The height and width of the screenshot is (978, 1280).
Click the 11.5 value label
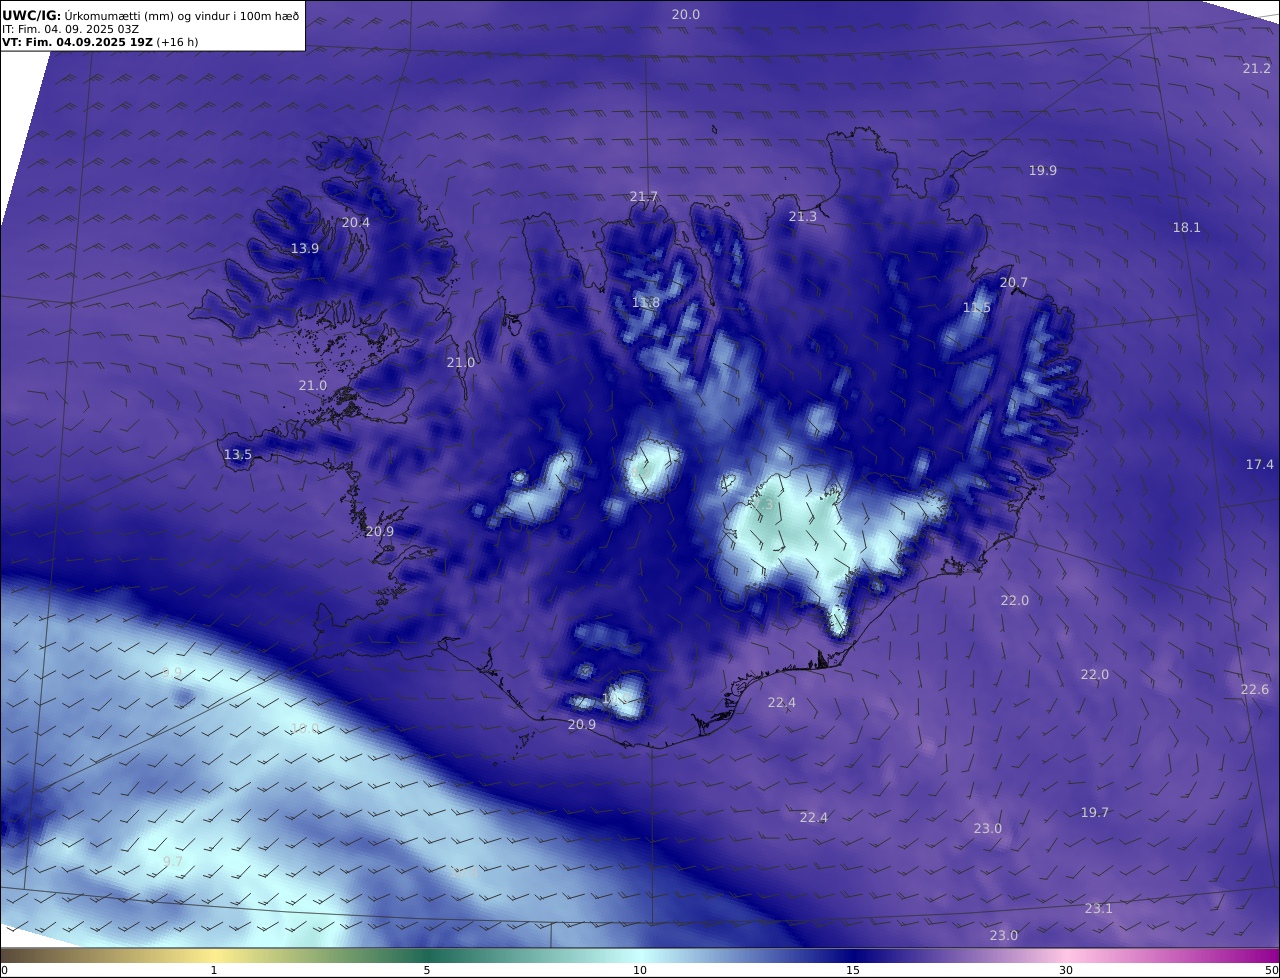(x=977, y=308)
